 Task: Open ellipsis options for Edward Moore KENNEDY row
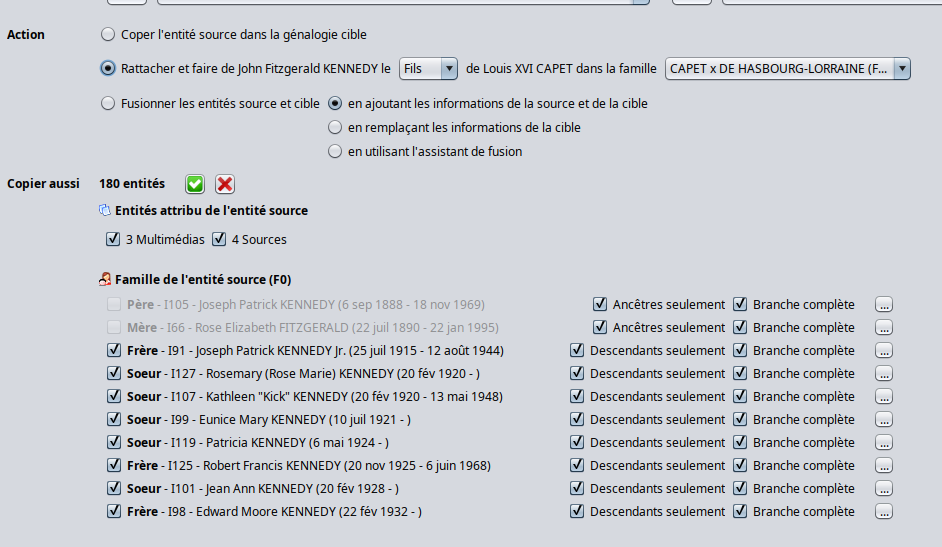(x=883, y=512)
